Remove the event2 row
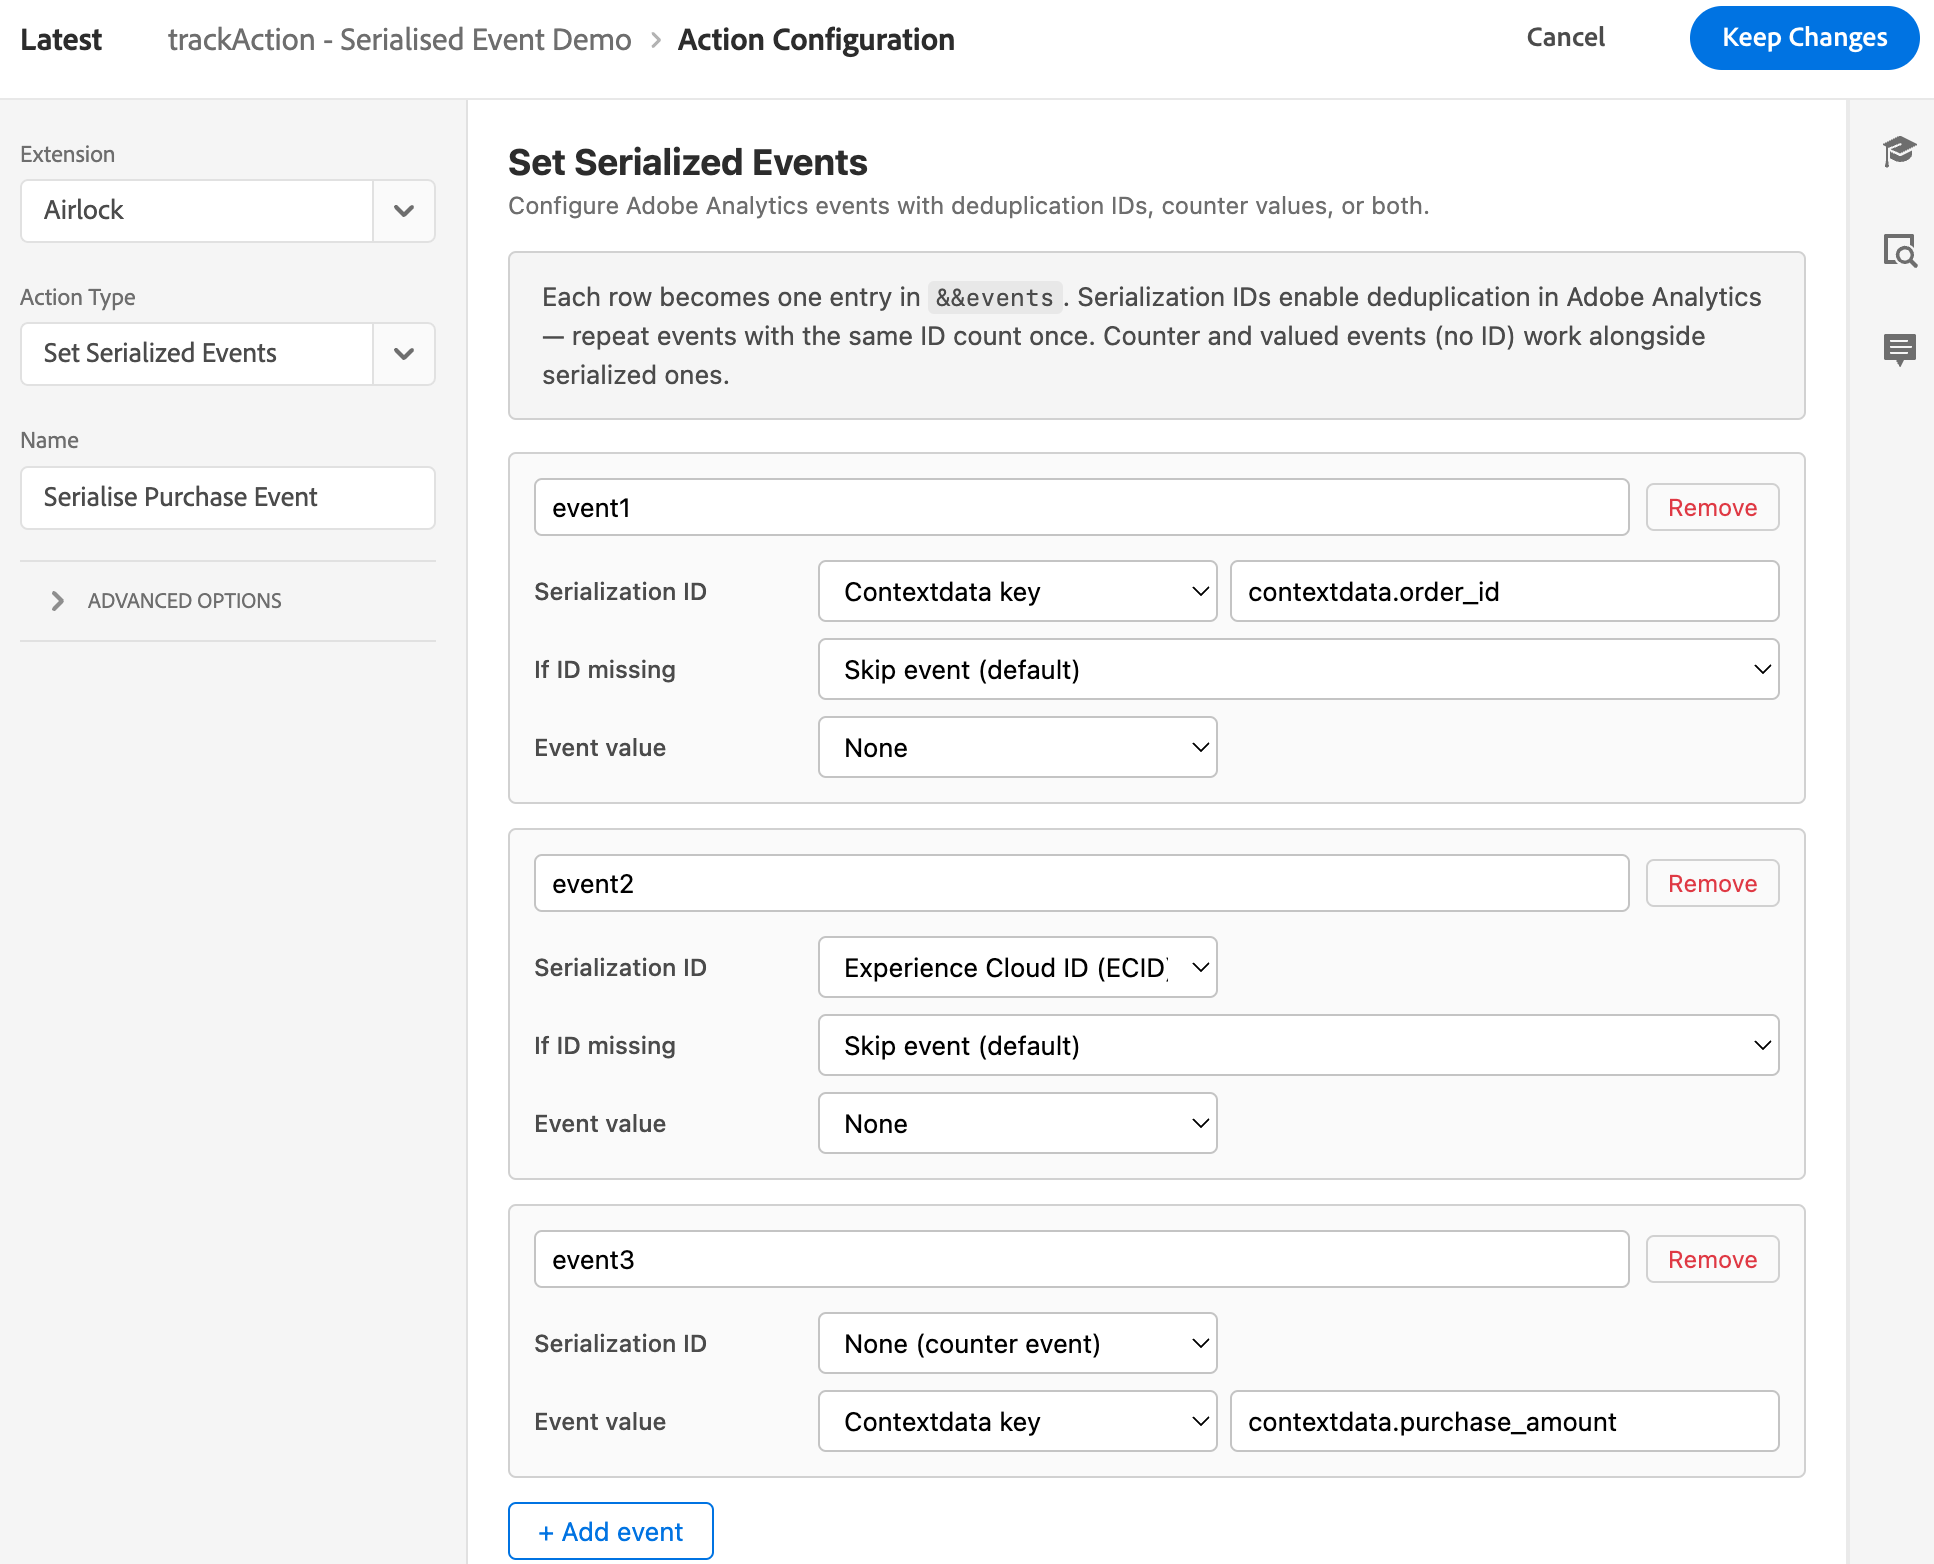Image resolution: width=1934 pixels, height=1564 pixels. tap(1712, 883)
